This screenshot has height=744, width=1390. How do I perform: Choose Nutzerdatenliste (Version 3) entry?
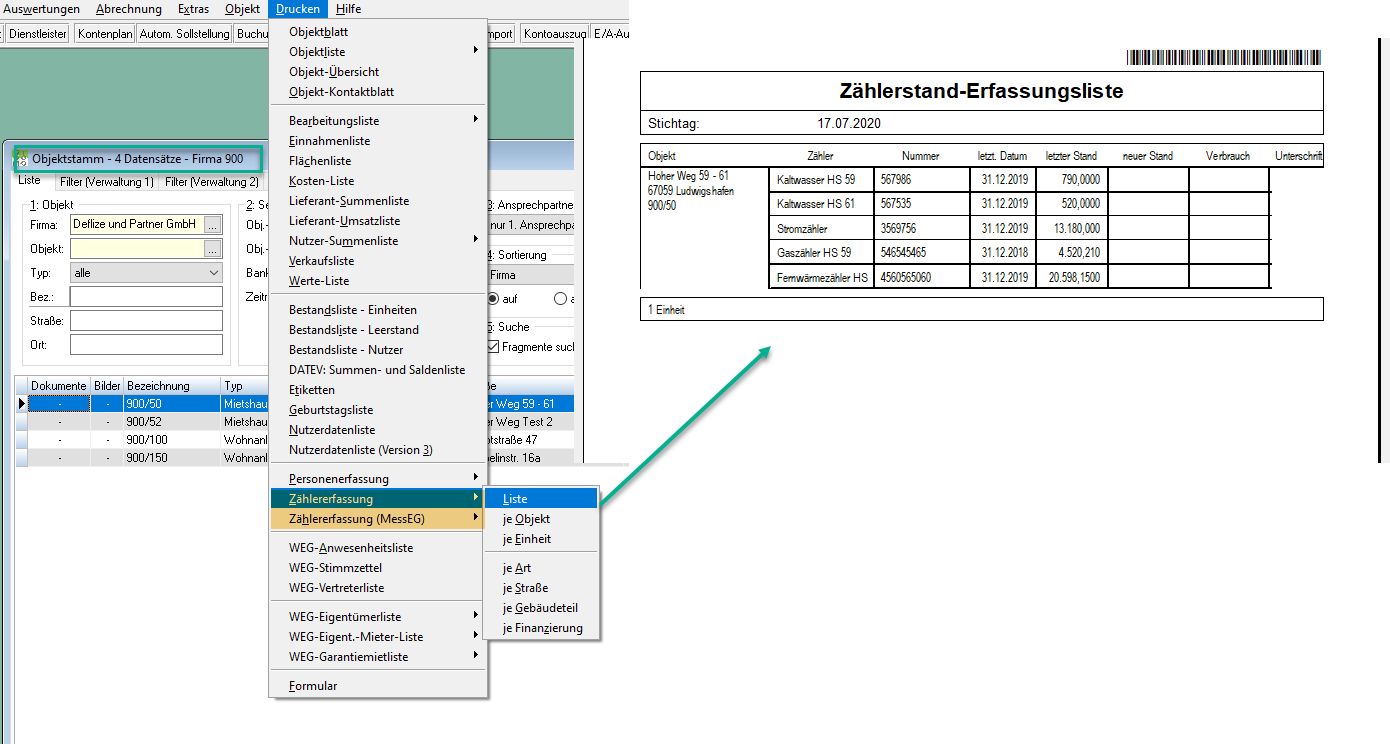378,450
